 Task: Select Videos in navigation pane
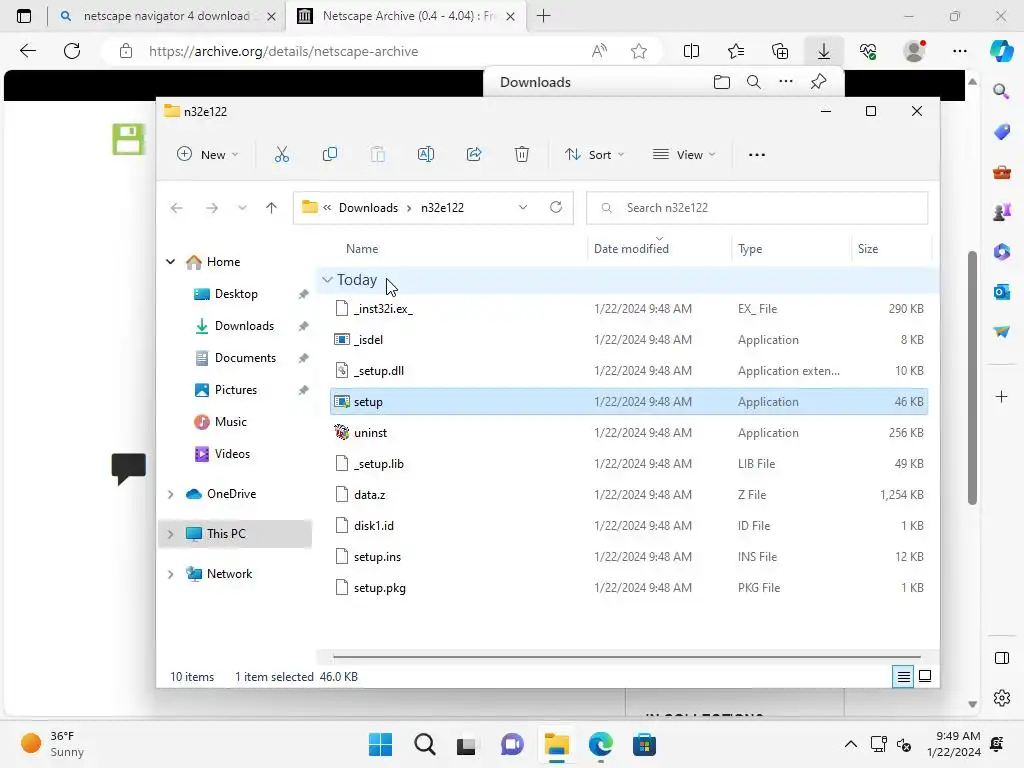(x=232, y=454)
